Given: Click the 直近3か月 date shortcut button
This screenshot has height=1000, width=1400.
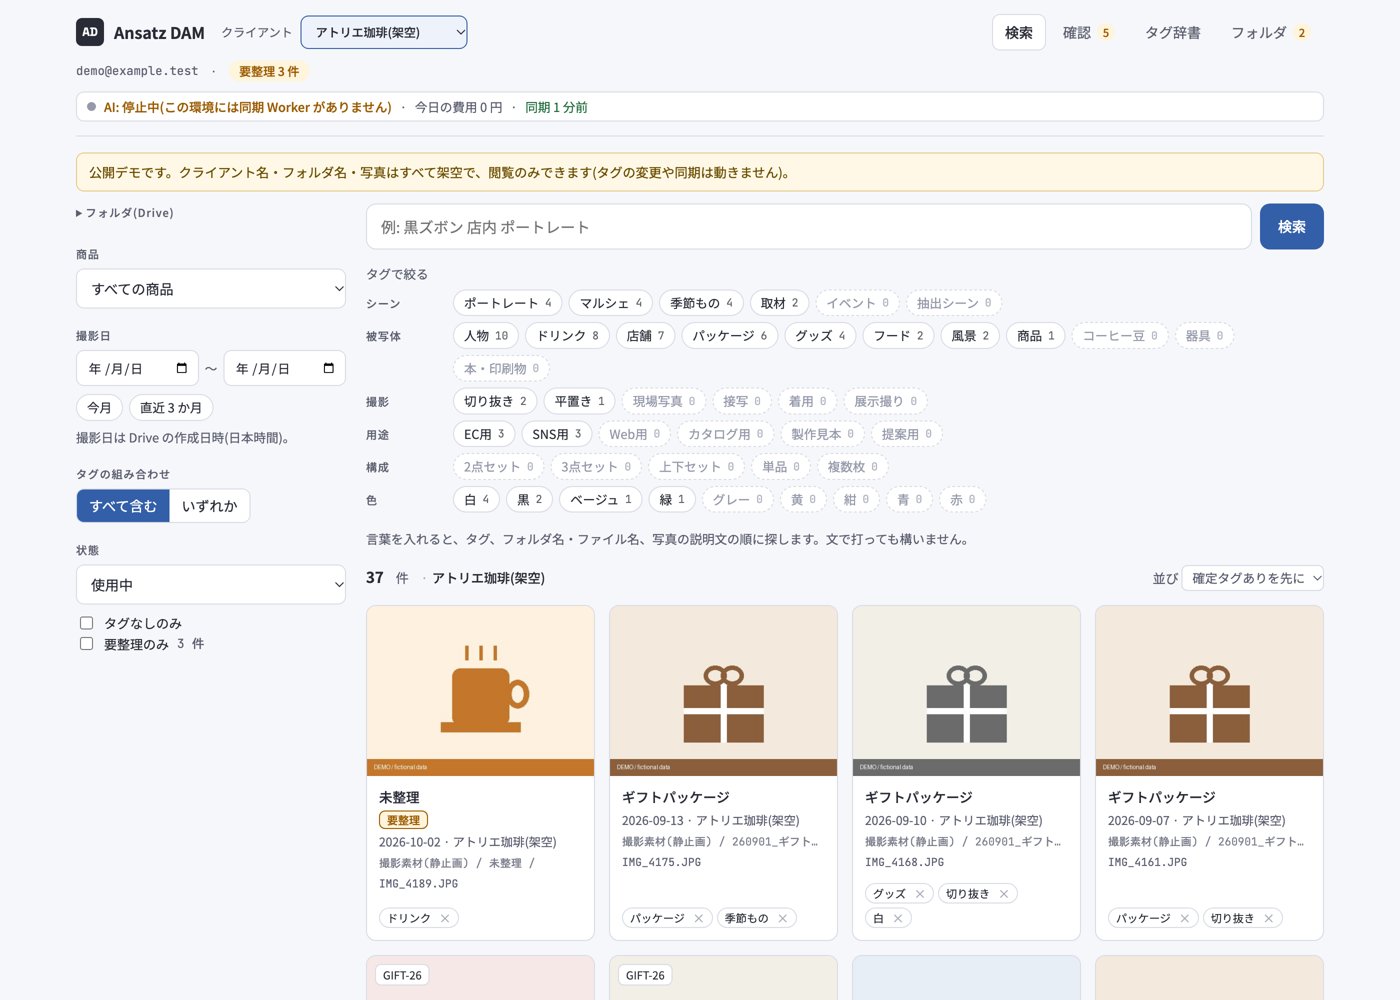Looking at the screenshot, I should tap(171, 407).
